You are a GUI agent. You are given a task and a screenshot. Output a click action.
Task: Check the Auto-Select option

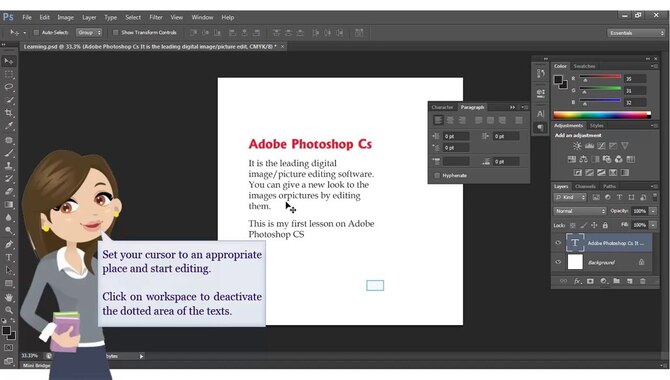36,32
